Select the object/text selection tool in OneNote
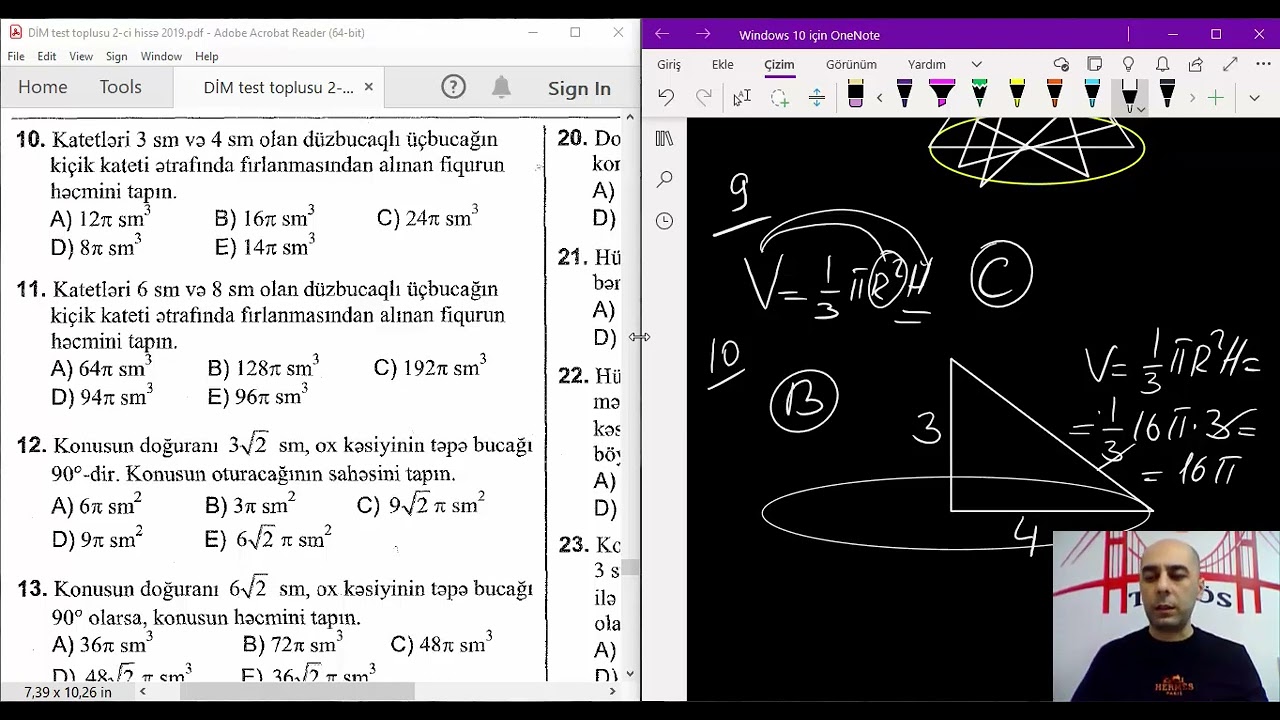Viewport: 1280px width, 720px height. coord(742,97)
